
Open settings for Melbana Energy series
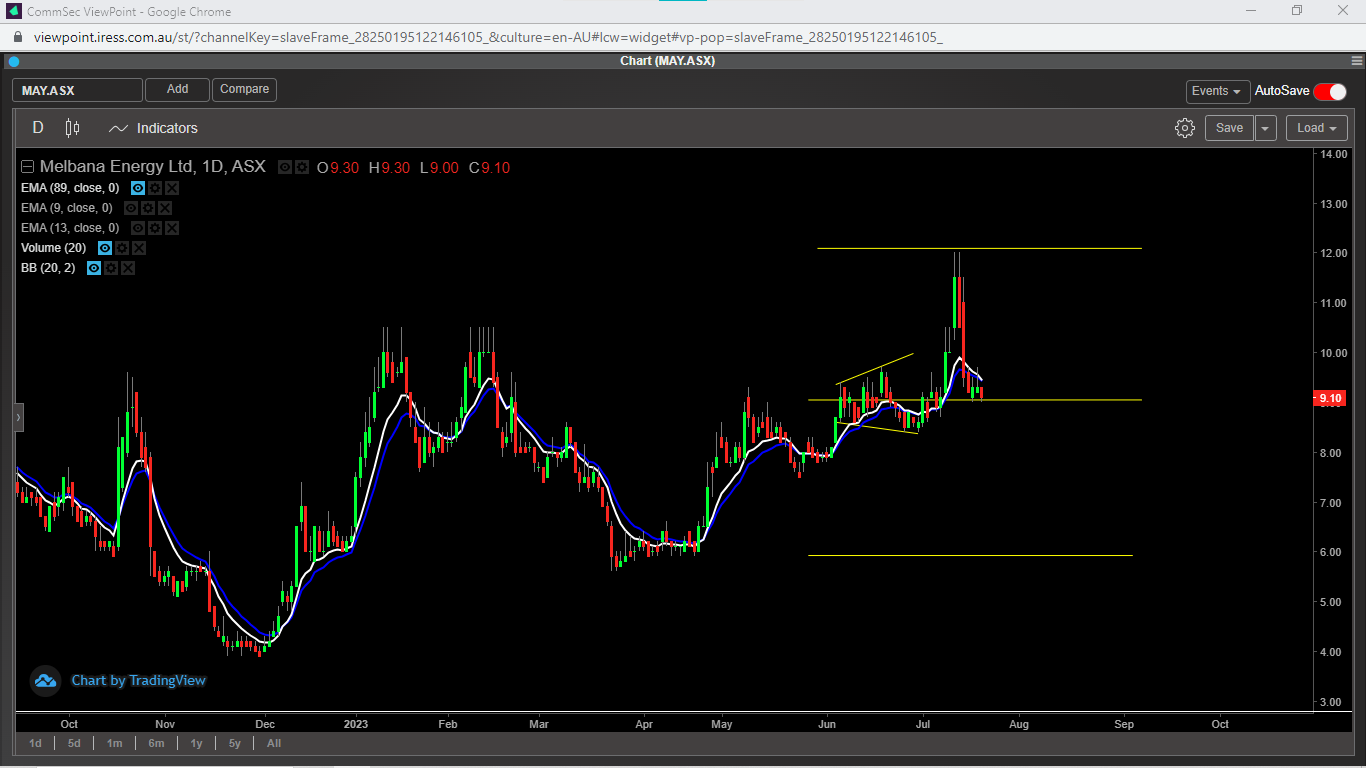(301, 168)
